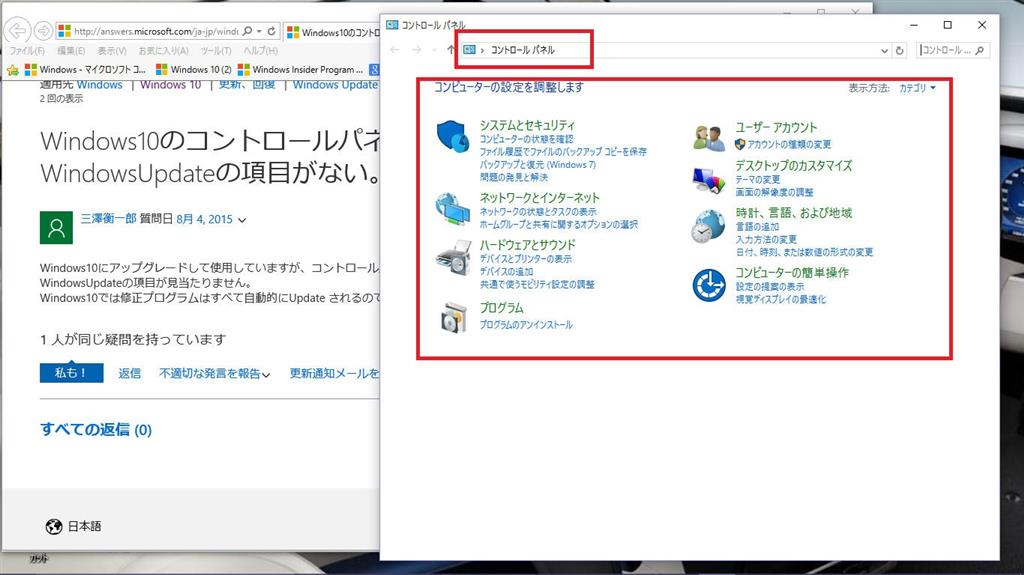Viewport: 1024px width, 575px height.
Task: Open ネットワークの状態とタスクの表示 link
Action: tap(537, 212)
